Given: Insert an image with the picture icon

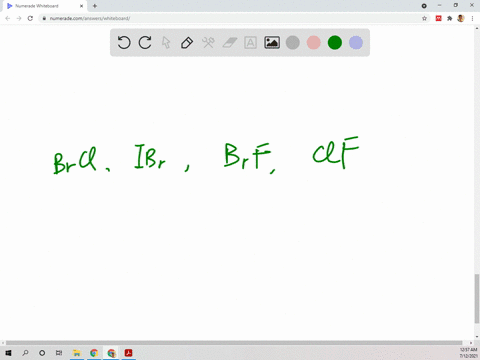Looking at the screenshot, I should tap(272, 43).
